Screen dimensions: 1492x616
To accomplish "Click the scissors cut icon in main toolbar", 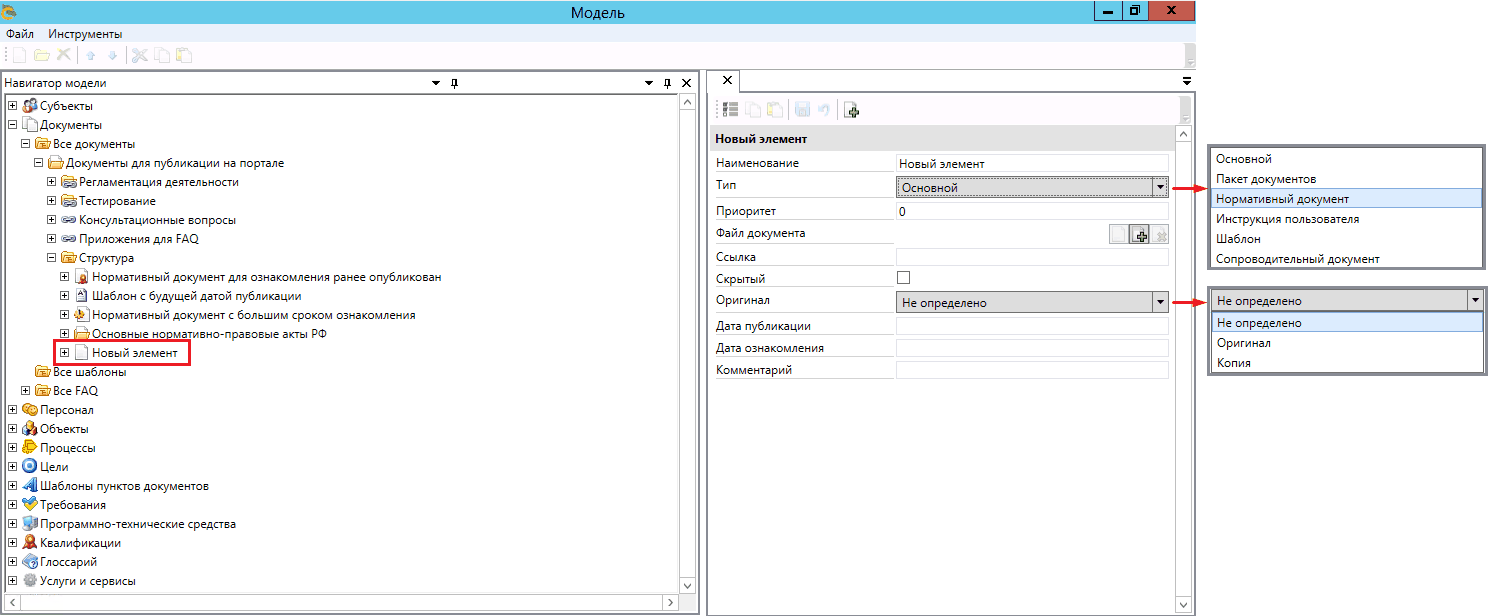I will (140, 56).
